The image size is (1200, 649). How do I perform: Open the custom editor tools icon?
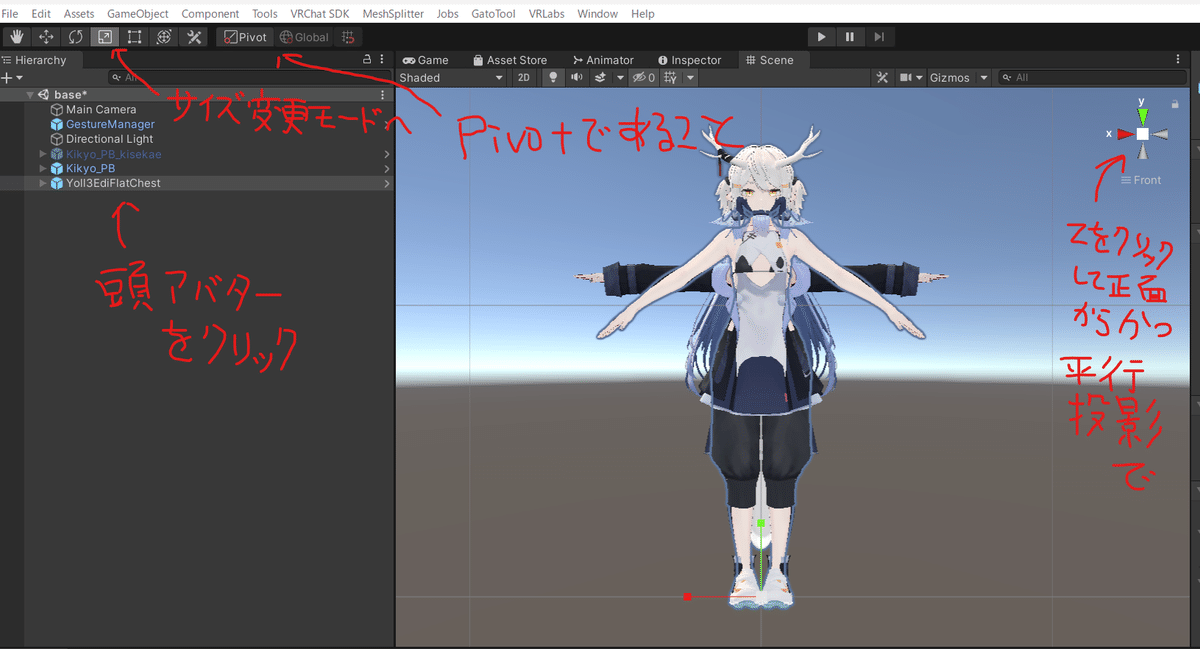[x=195, y=37]
